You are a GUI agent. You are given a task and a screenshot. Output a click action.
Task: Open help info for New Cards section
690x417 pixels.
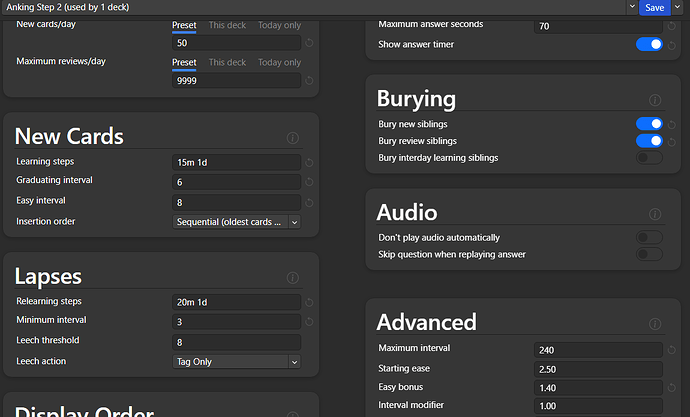click(x=292, y=138)
